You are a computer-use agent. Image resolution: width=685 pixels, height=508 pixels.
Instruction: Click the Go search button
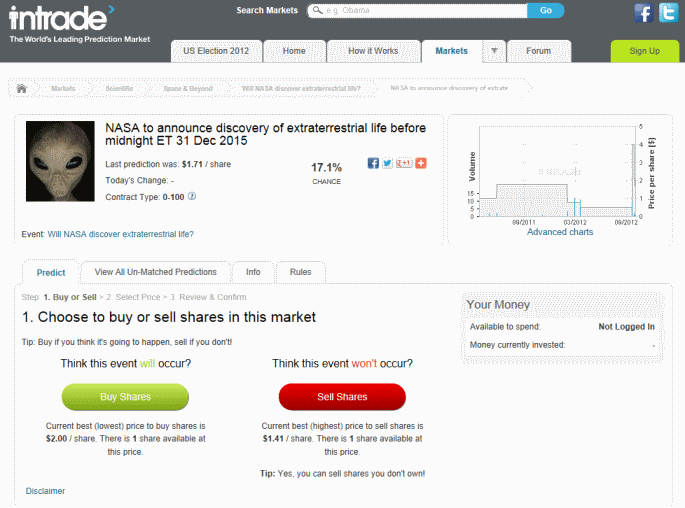coord(546,10)
